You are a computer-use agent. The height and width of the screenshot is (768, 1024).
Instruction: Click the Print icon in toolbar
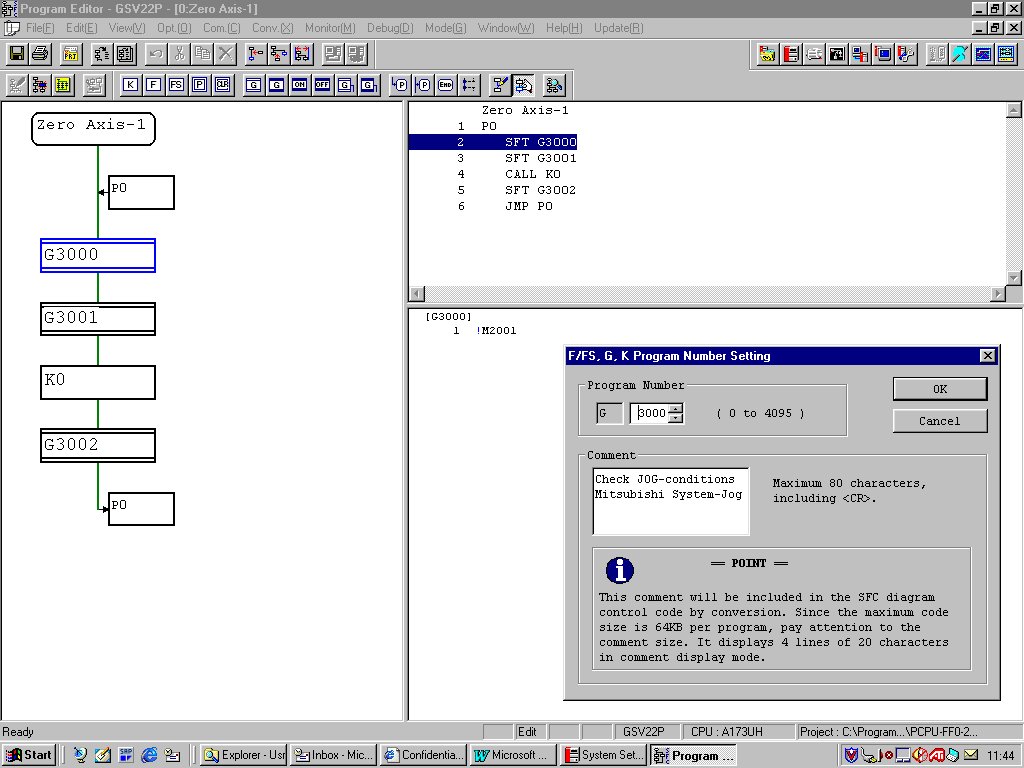click(40, 54)
